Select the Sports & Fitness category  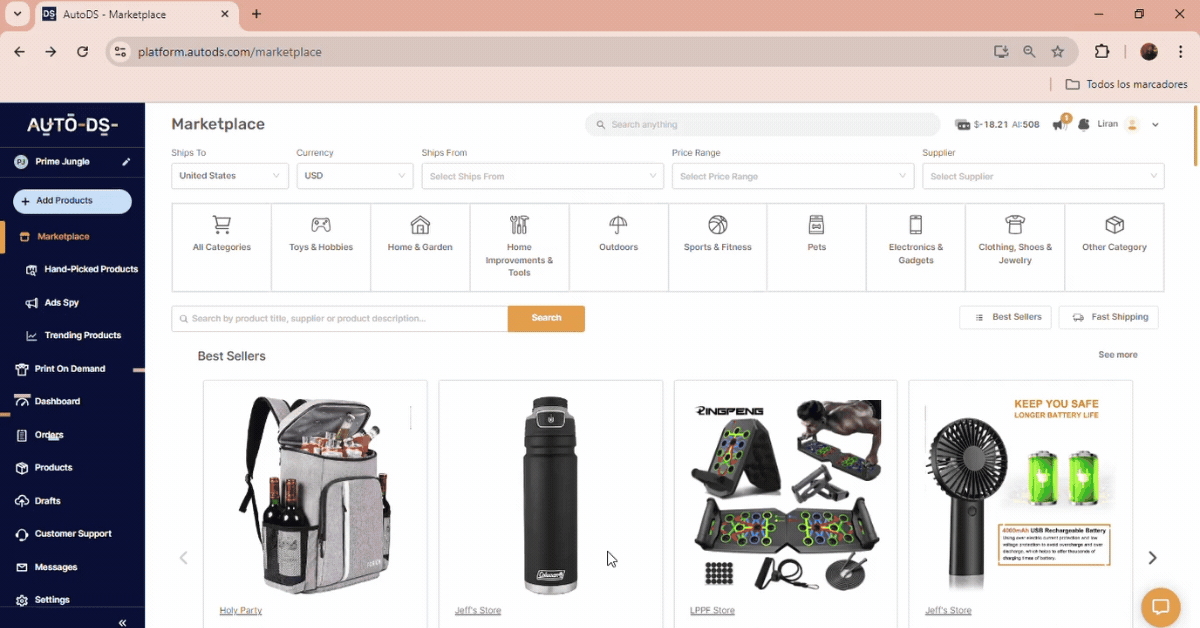coord(718,247)
